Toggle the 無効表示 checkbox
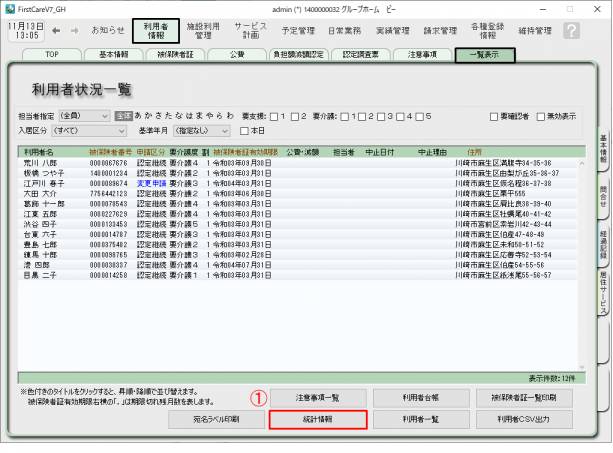 542,116
